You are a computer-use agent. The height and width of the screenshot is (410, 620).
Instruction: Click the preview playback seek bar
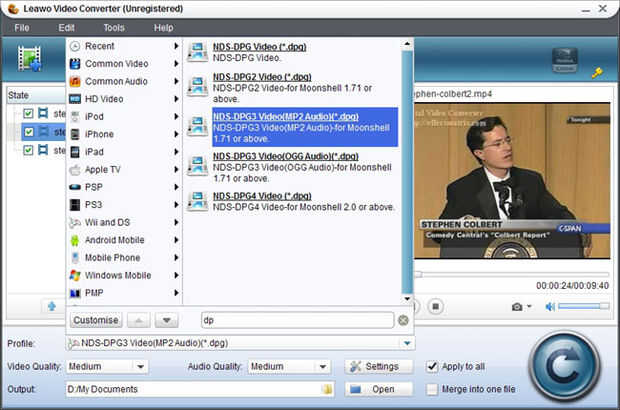click(511, 274)
